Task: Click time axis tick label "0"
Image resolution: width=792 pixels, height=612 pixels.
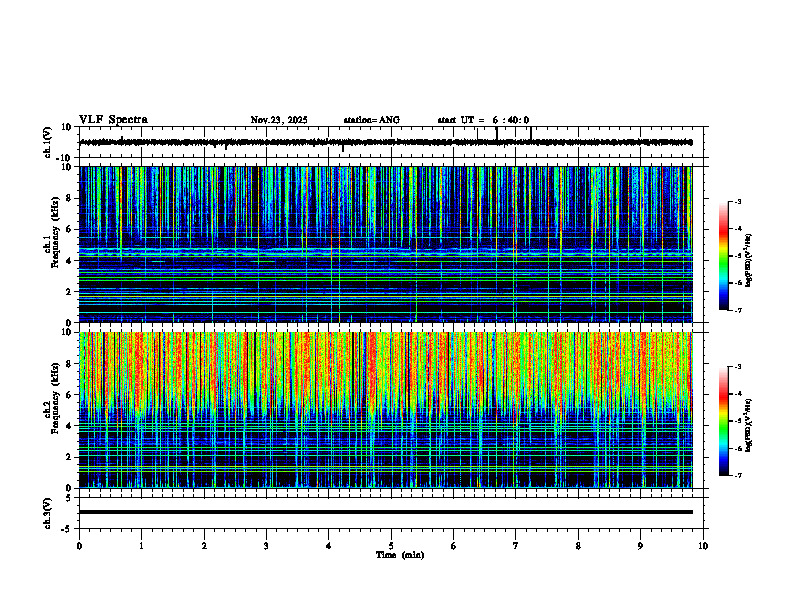Action: (79, 546)
